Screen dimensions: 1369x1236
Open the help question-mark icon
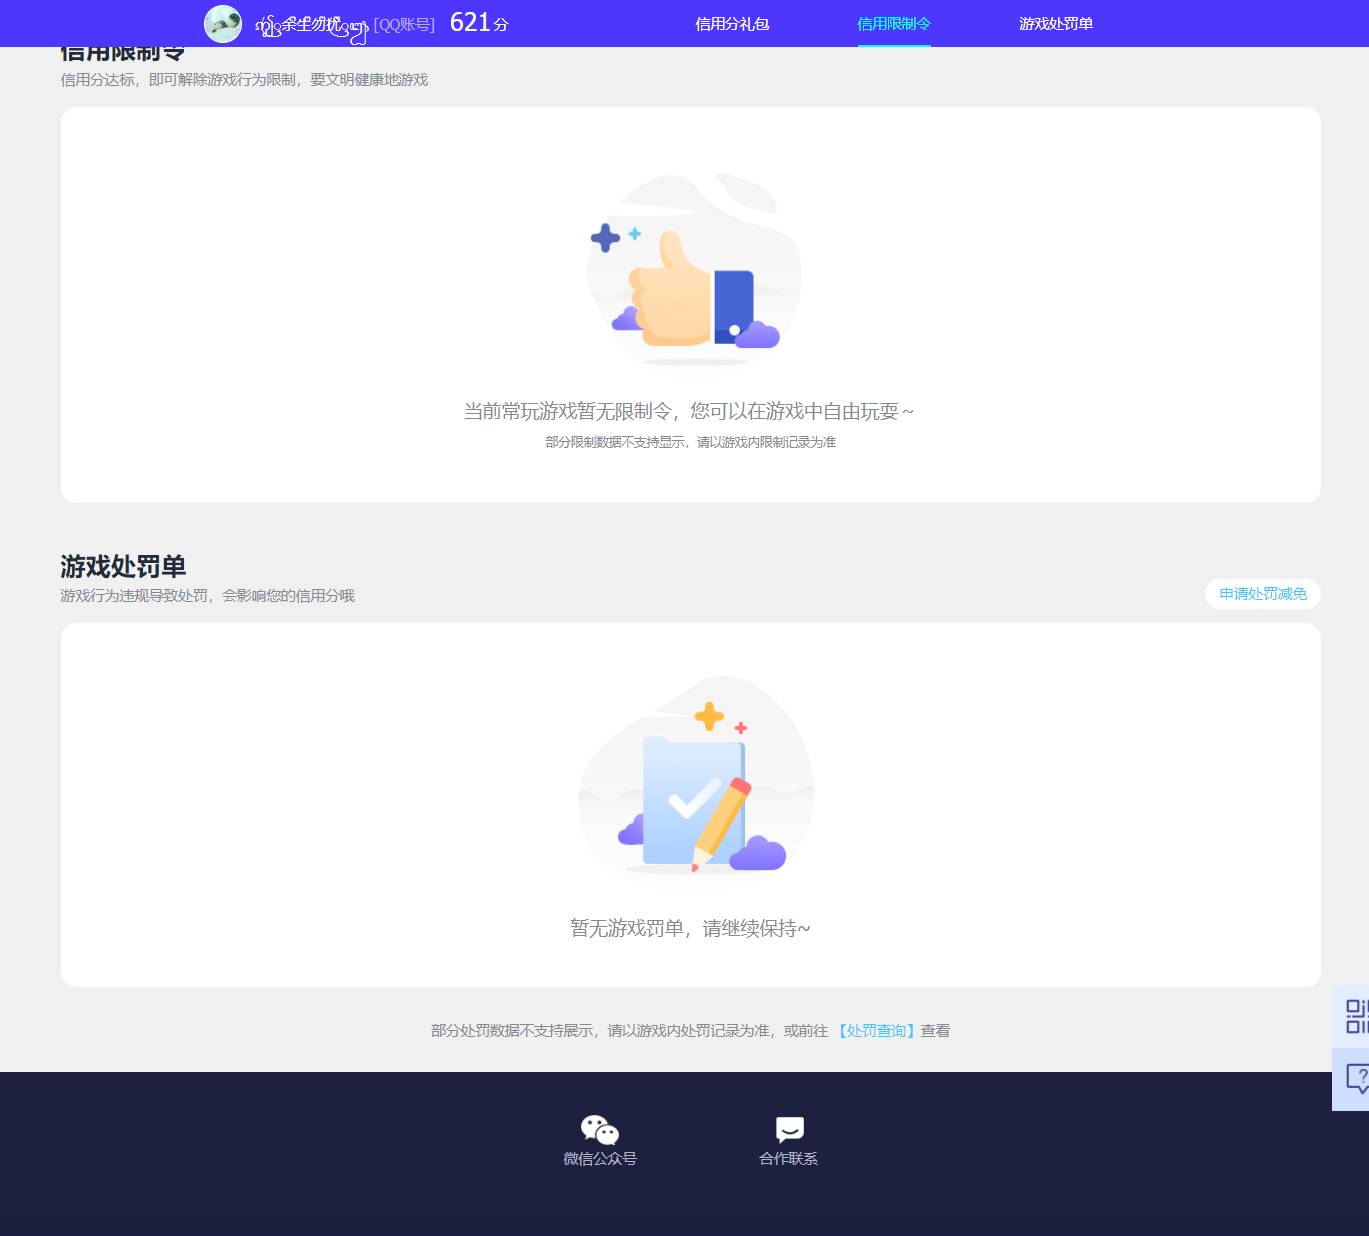1353,1078
